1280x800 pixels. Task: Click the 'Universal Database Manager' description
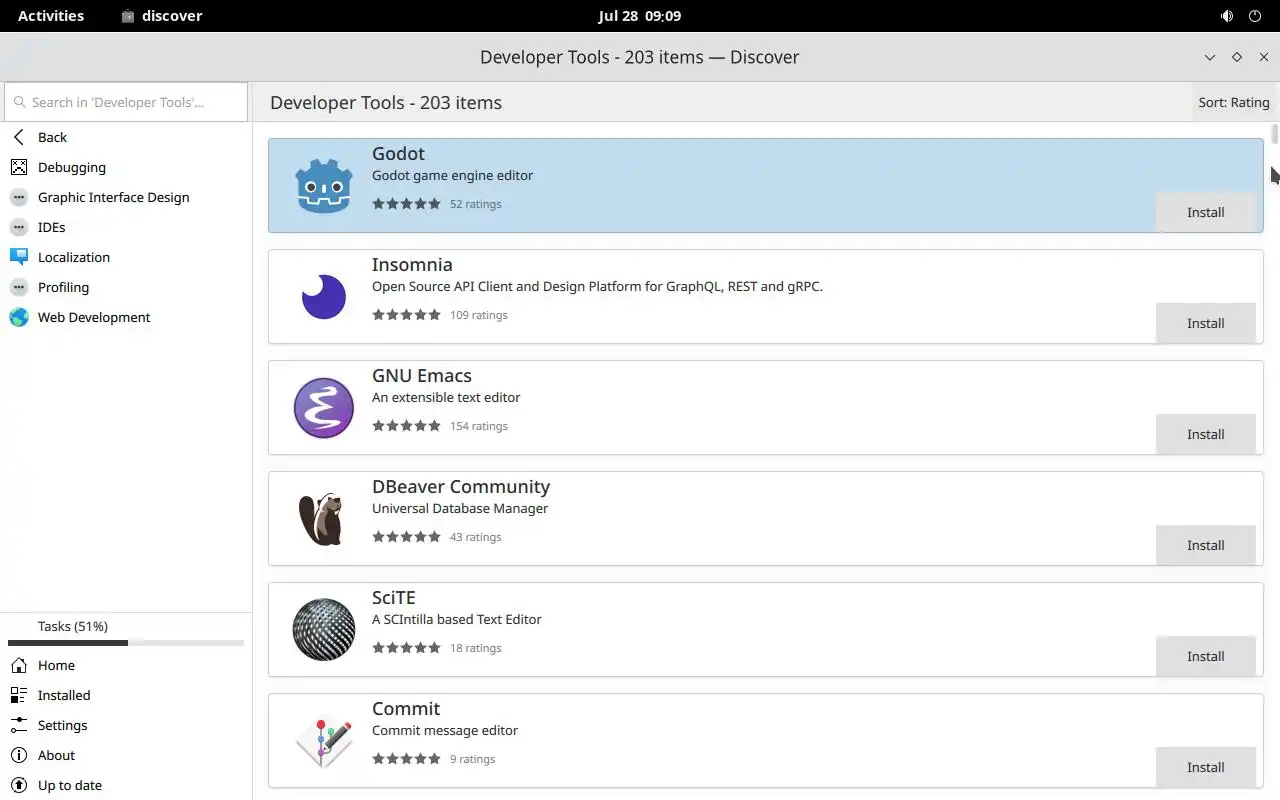(x=460, y=508)
